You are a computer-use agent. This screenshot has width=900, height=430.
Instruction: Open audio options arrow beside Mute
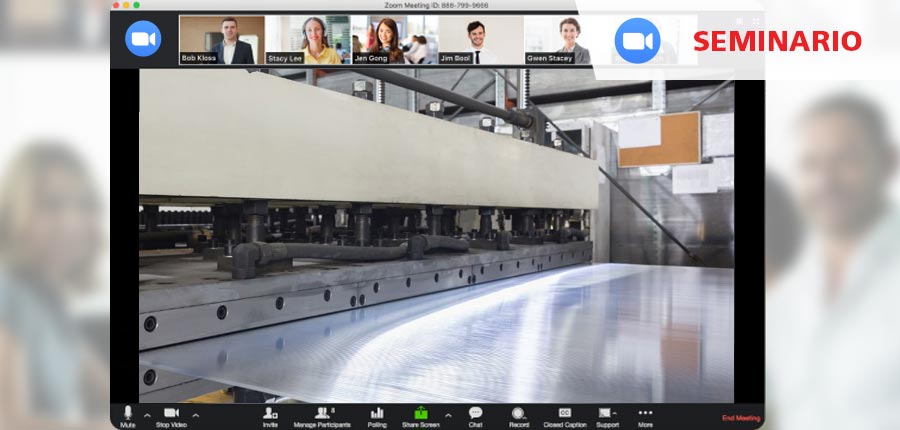click(x=148, y=414)
